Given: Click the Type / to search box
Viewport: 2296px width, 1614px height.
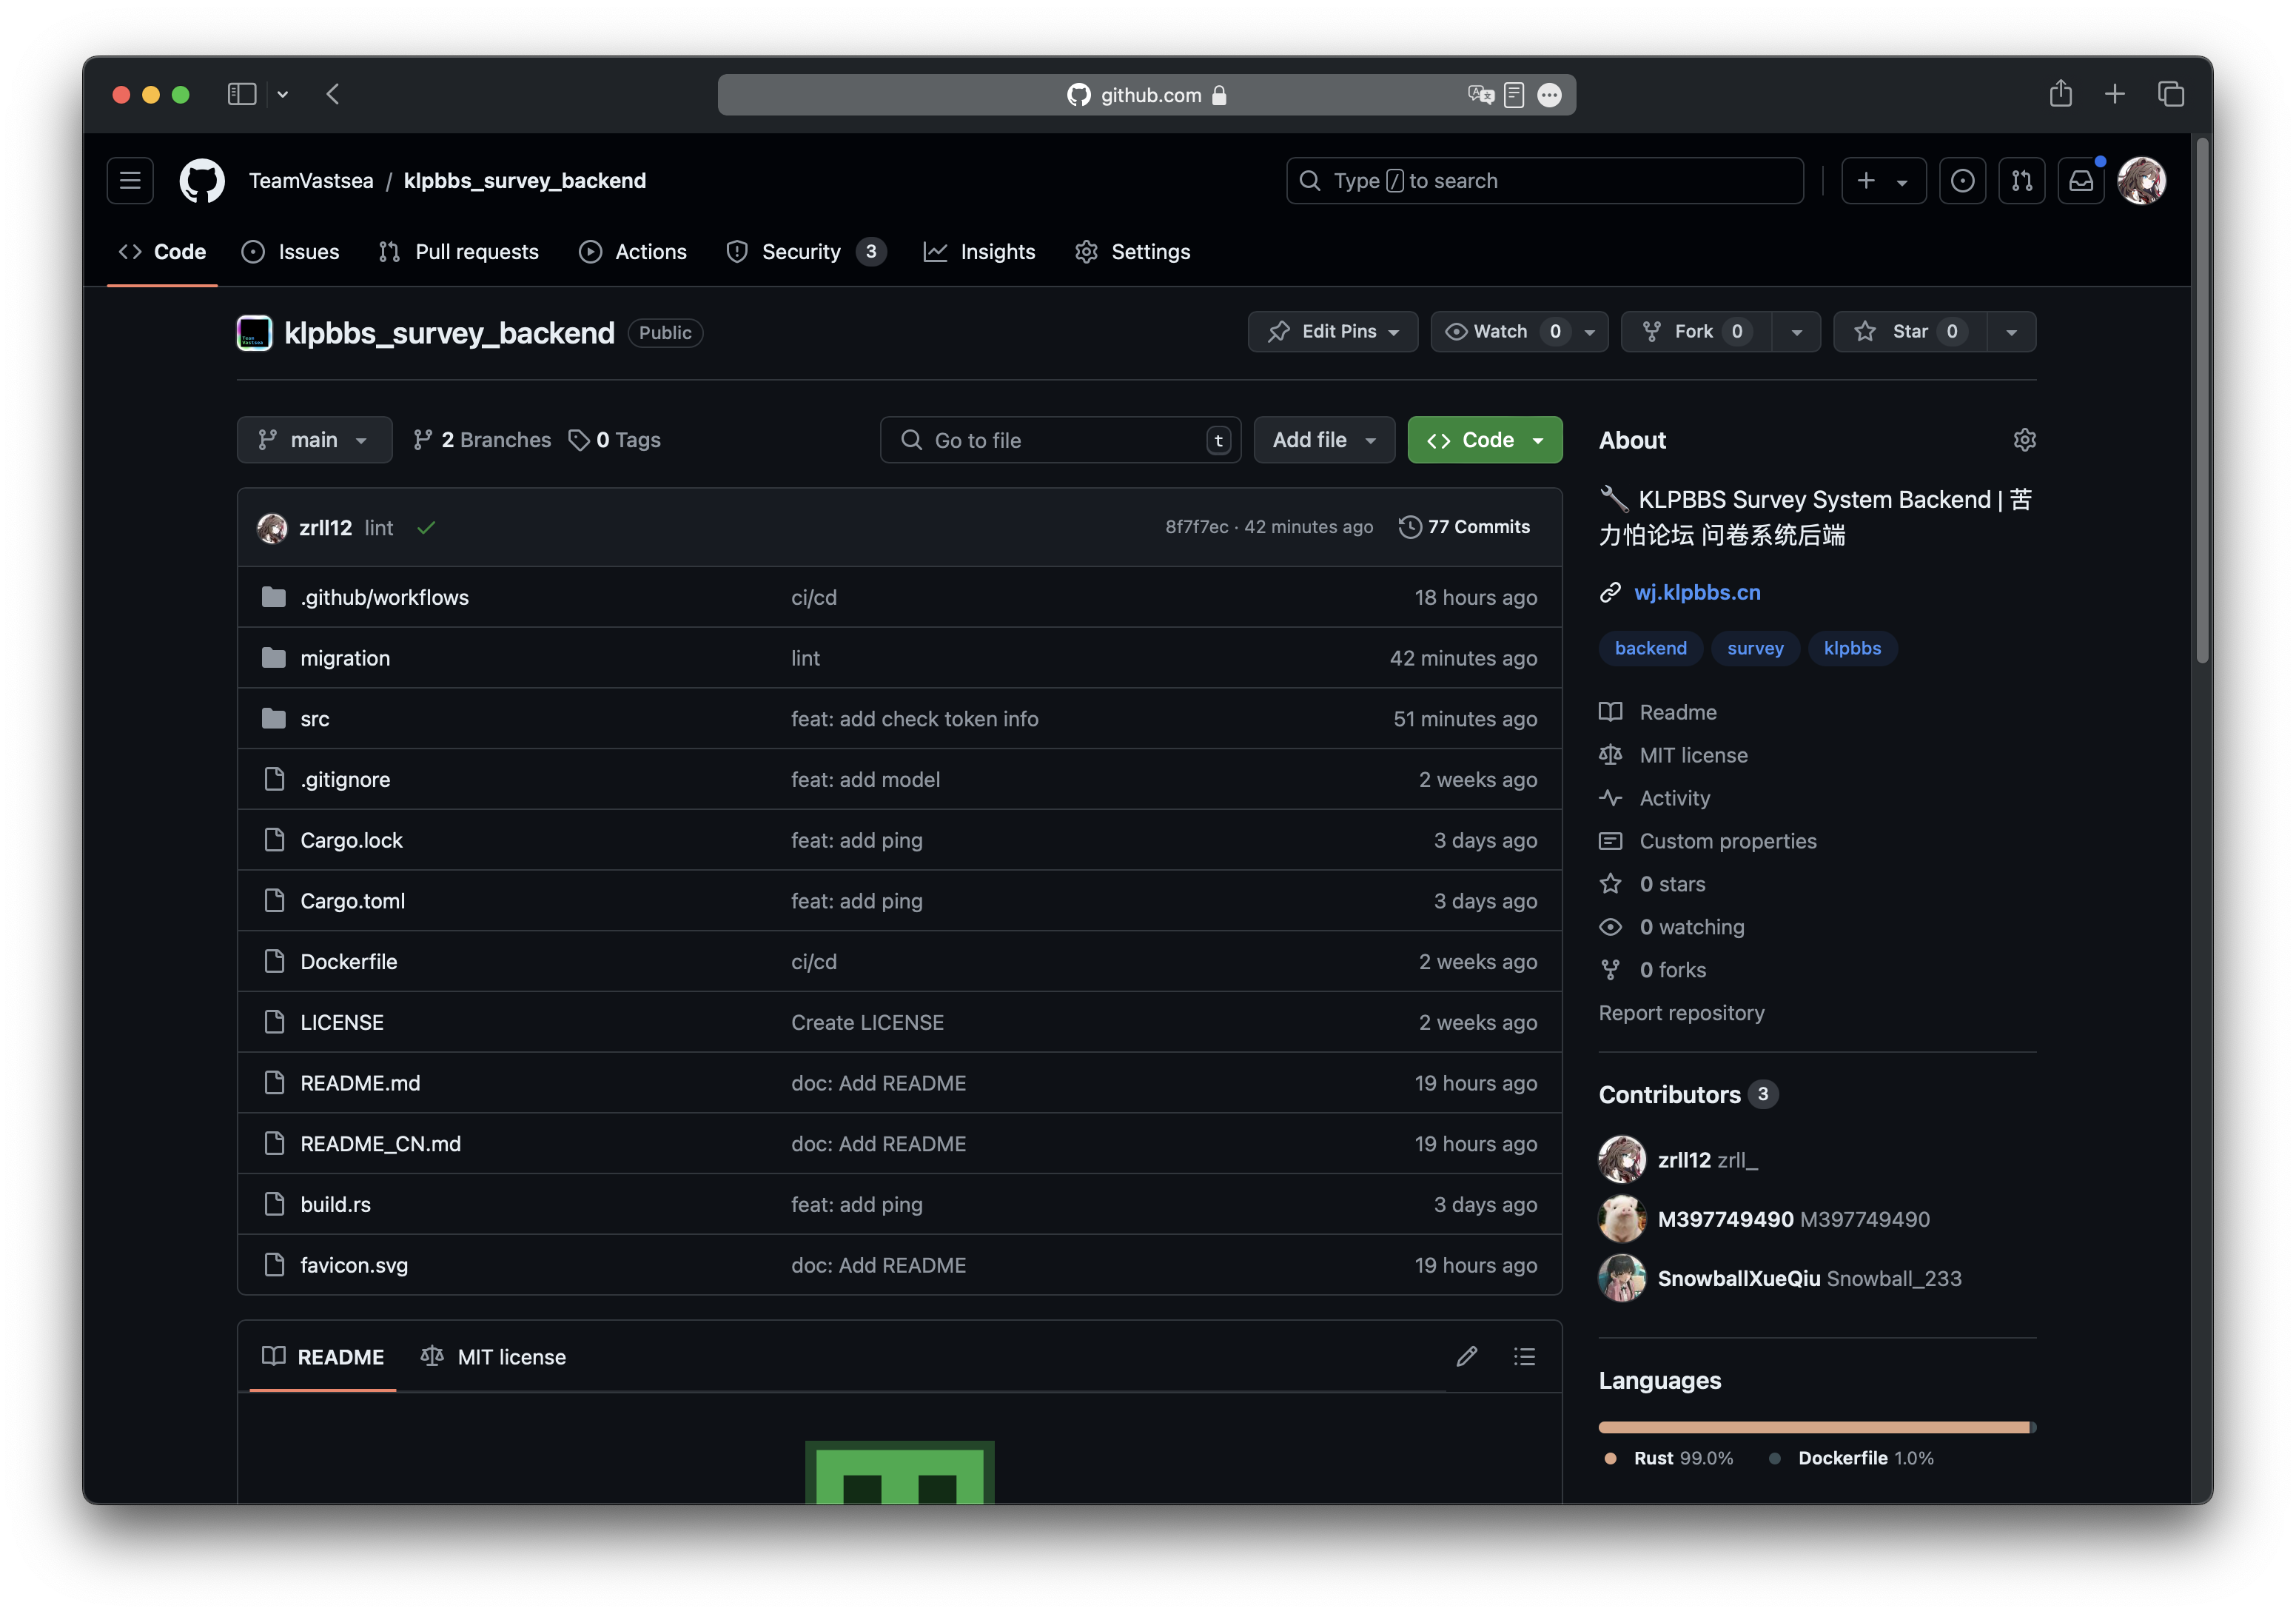Looking at the screenshot, I should [1545, 181].
